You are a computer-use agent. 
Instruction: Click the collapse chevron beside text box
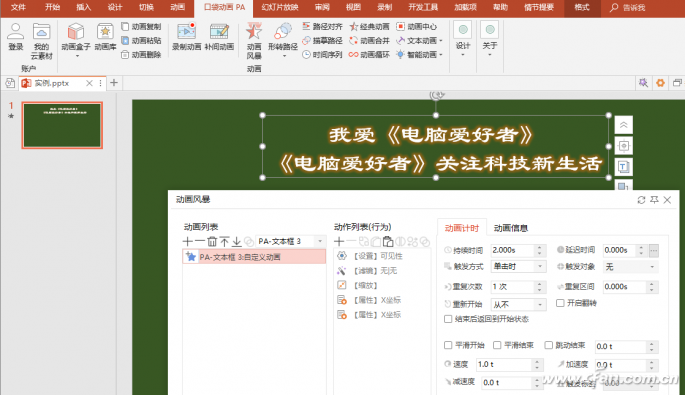pyautogui.click(x=623, y=125)
